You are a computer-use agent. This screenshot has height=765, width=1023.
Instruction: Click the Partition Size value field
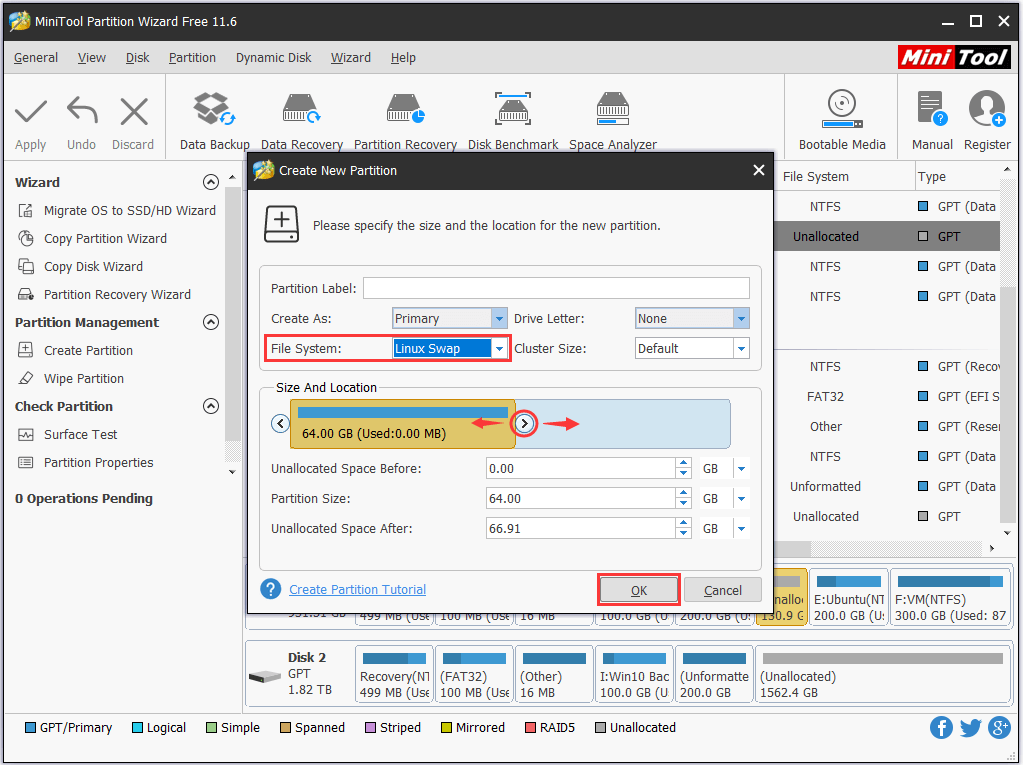pos(581,498)
